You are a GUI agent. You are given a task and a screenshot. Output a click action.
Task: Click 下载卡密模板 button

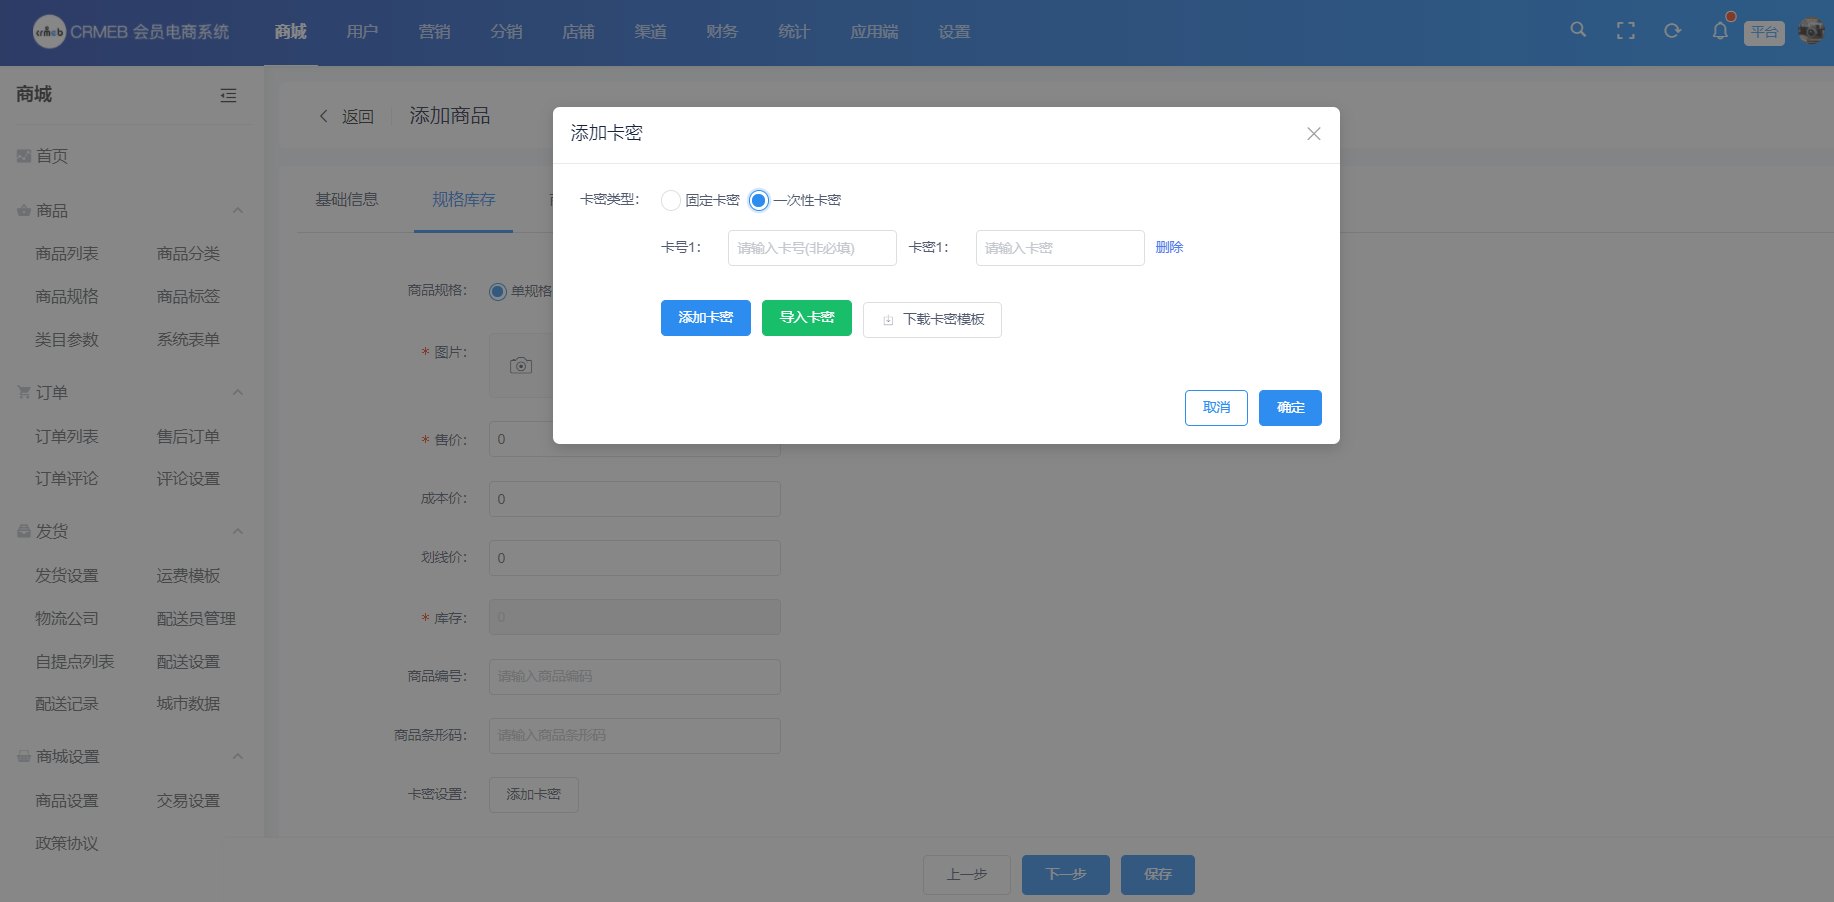point(932,320)
